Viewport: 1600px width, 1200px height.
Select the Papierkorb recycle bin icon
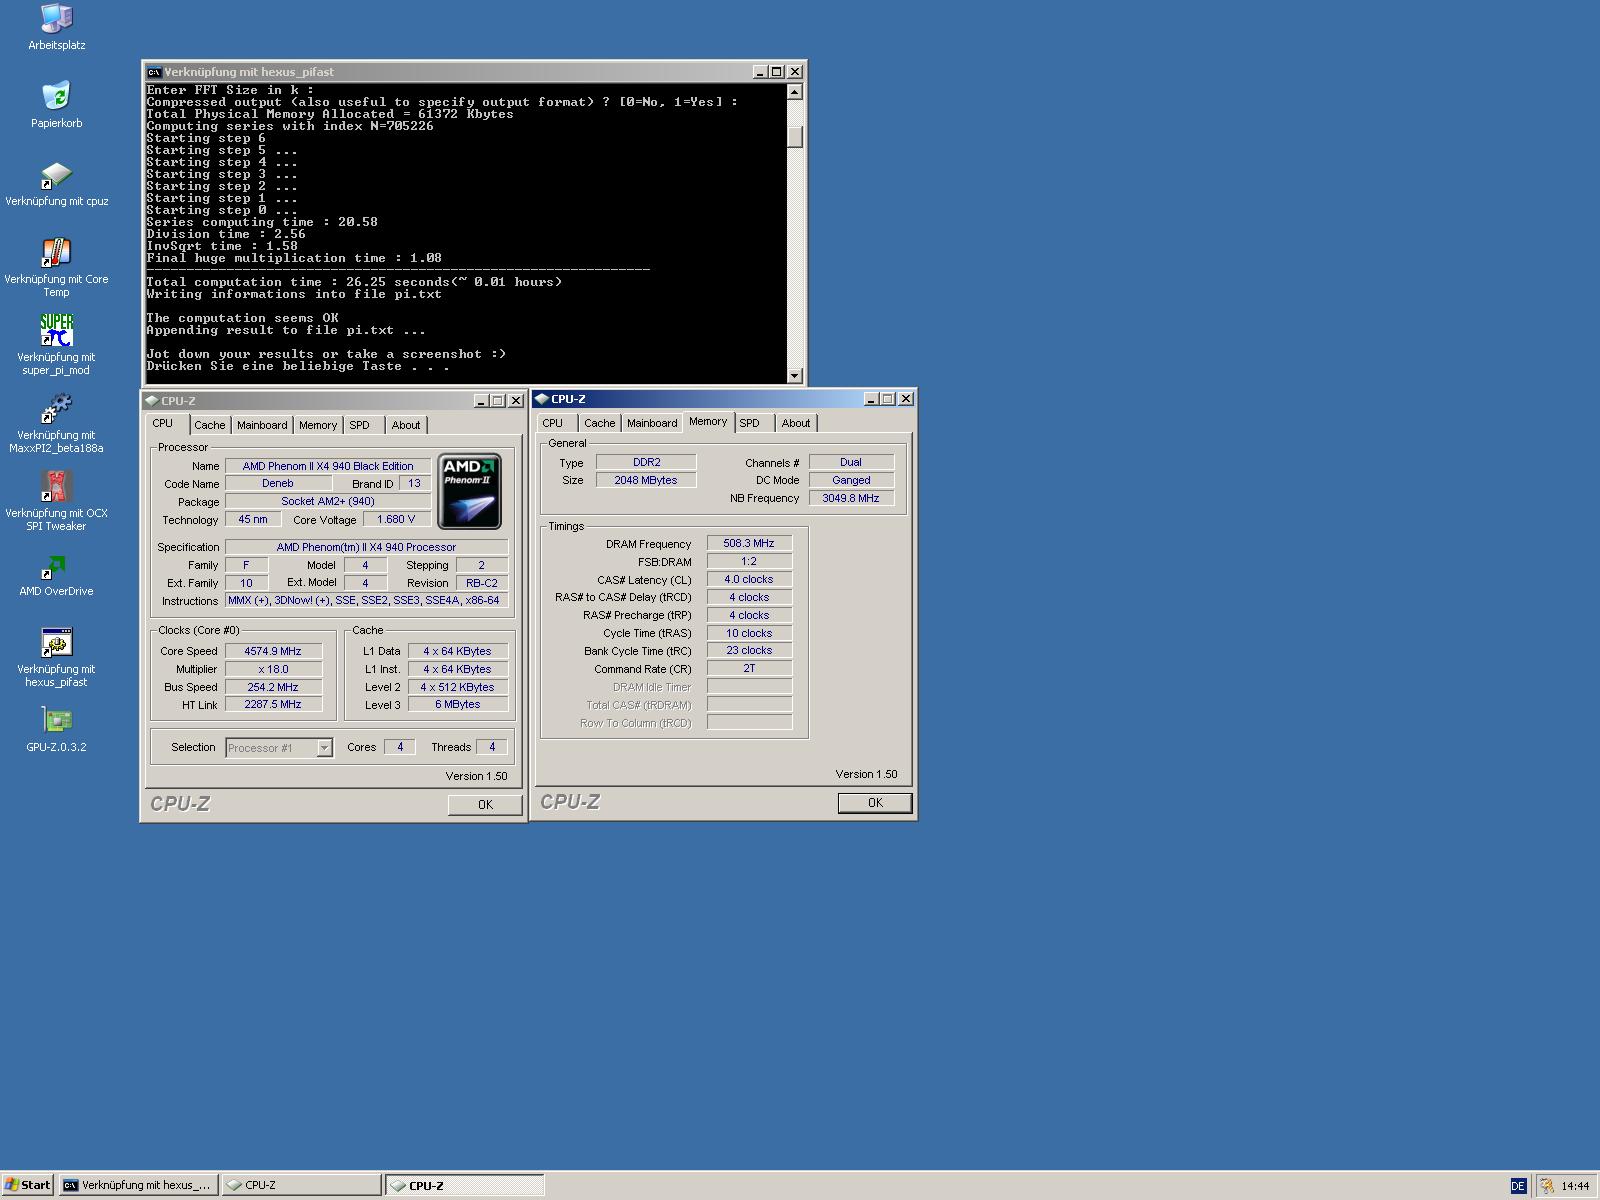tap(56, 96)
